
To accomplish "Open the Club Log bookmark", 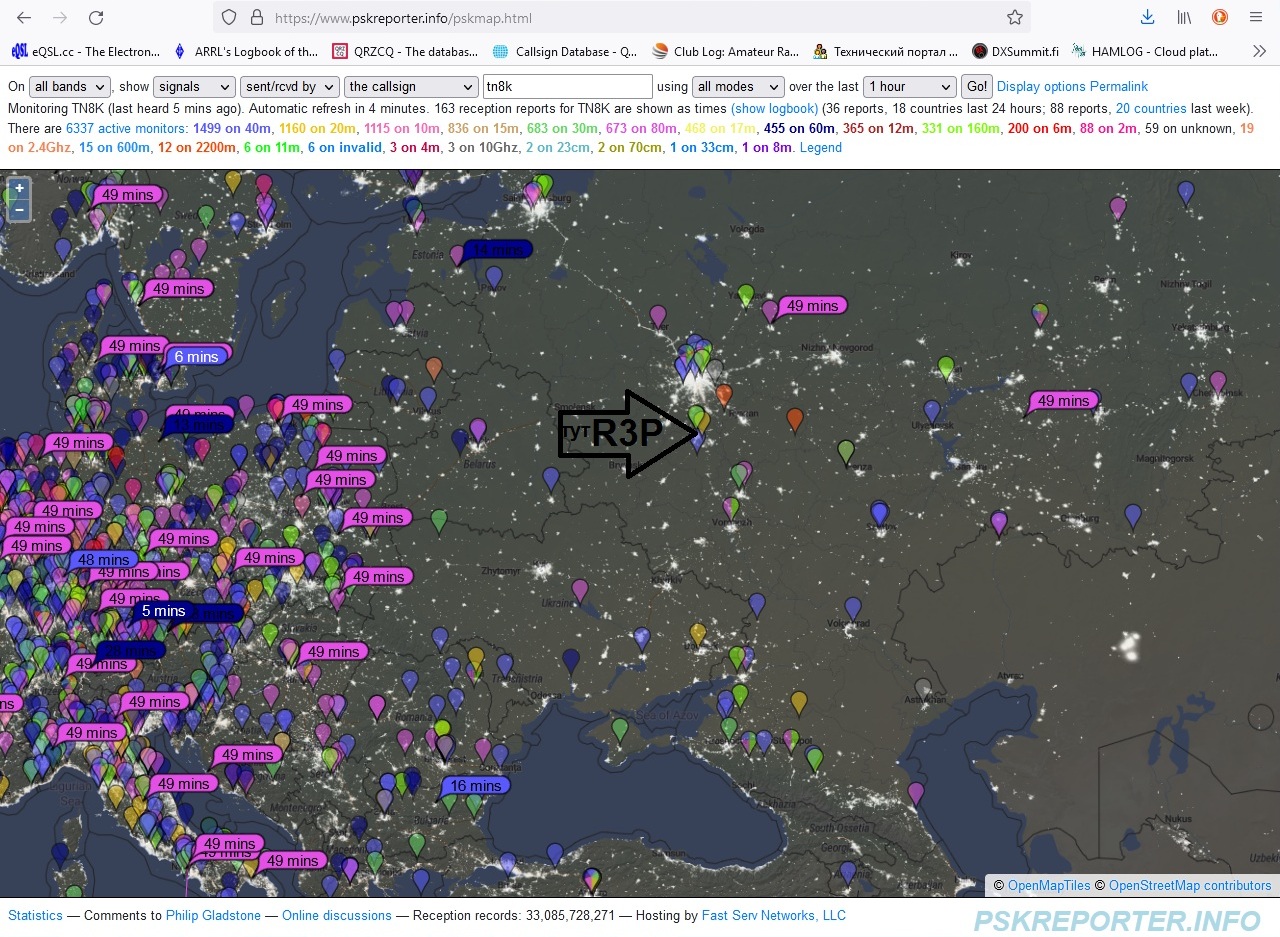I will coord(725,51).
